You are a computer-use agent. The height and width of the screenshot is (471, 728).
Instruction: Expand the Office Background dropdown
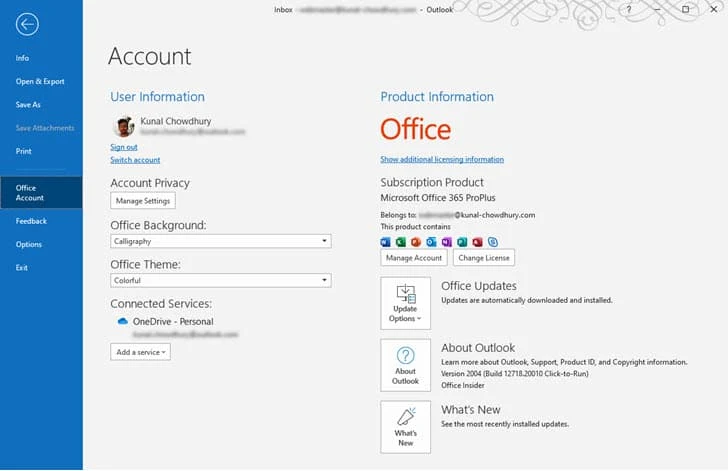pos(221,241)
